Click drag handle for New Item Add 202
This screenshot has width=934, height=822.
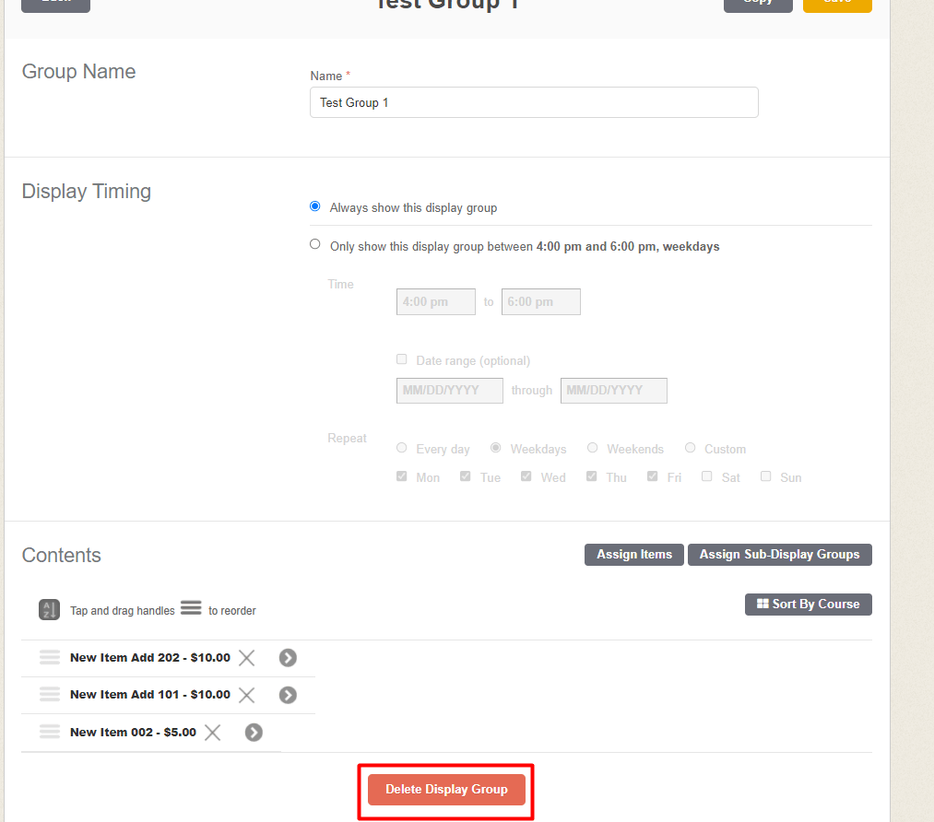(x=50, y=658)
